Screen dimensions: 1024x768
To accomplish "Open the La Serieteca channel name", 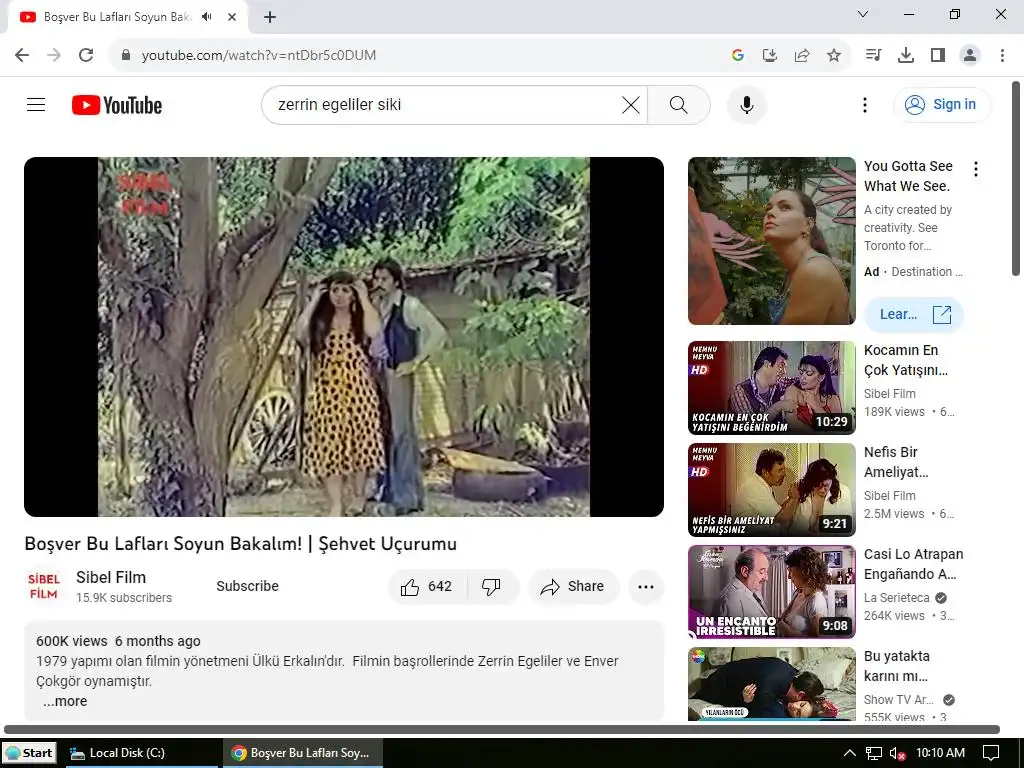I will tap(896, 598).
